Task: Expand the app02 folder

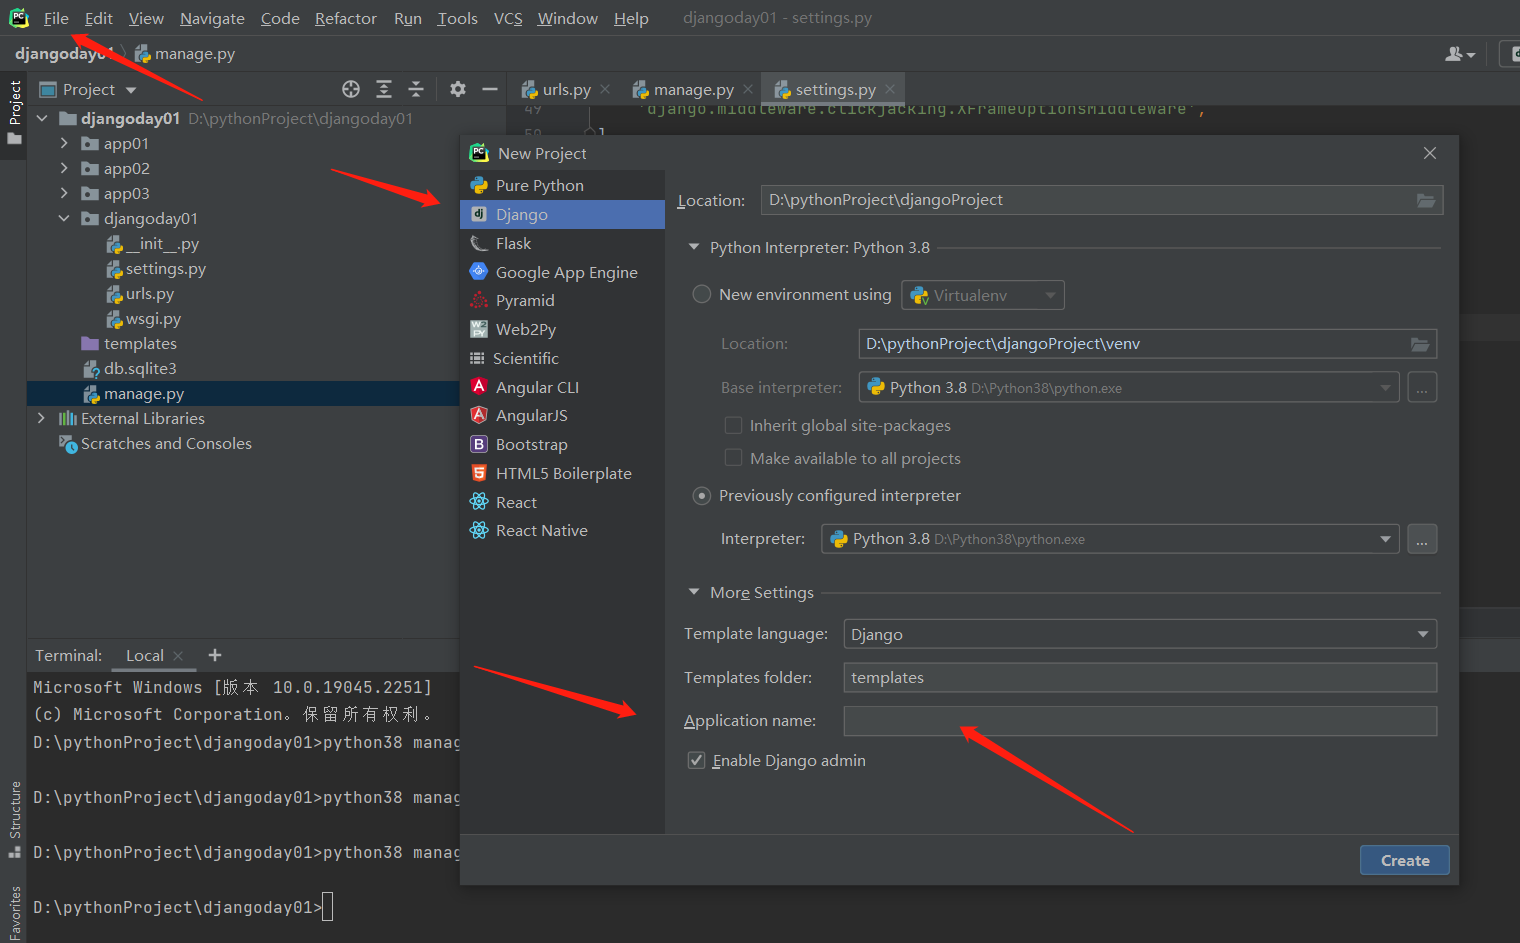Action: click(x=65, y=169)
